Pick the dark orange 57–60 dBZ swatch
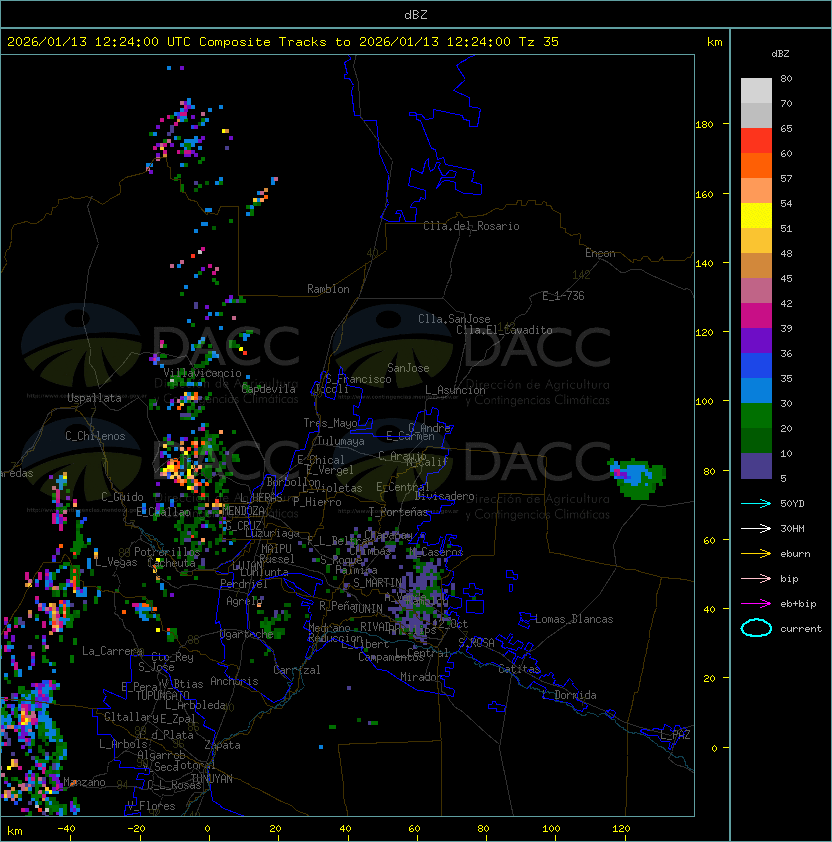Screen dimensions: 832x842 pyautogui.click(x=756, y=165)
